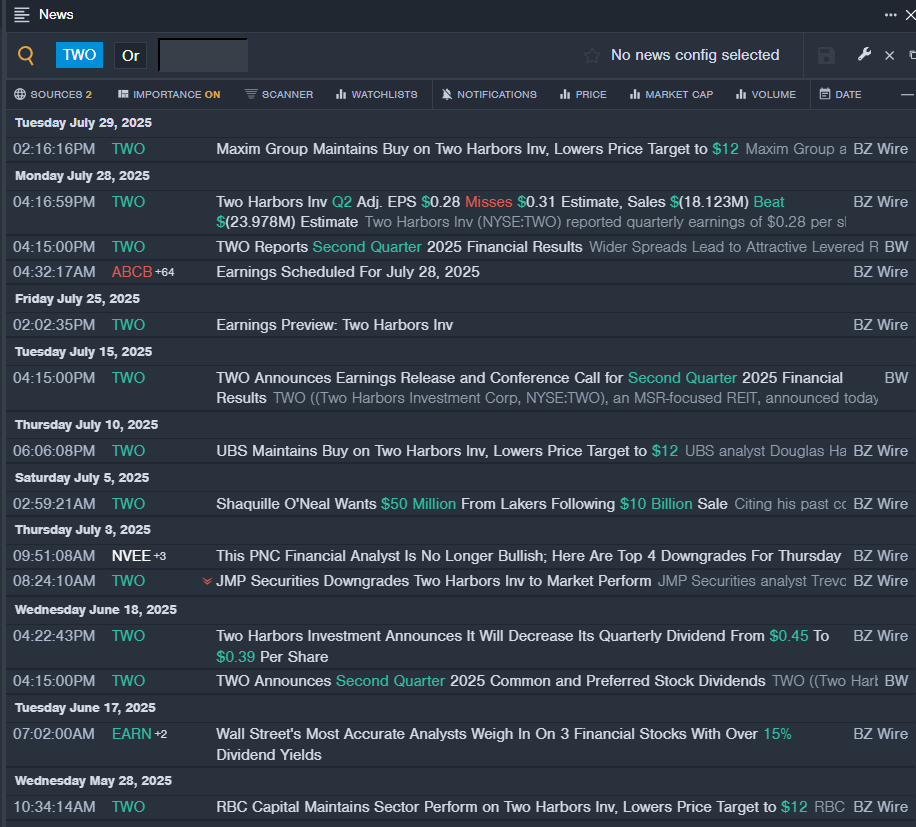Open the Sources 2 filter dropdown
The height and width of the screenshot is (827, 916).
(53, 95)
